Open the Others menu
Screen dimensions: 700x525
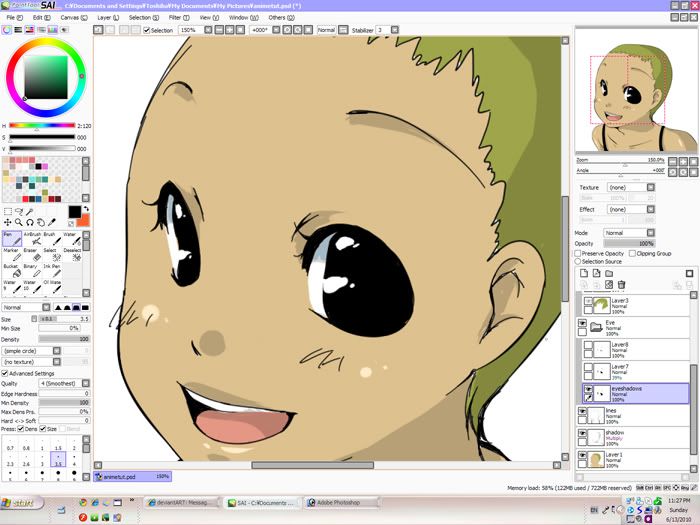(281, 17)
